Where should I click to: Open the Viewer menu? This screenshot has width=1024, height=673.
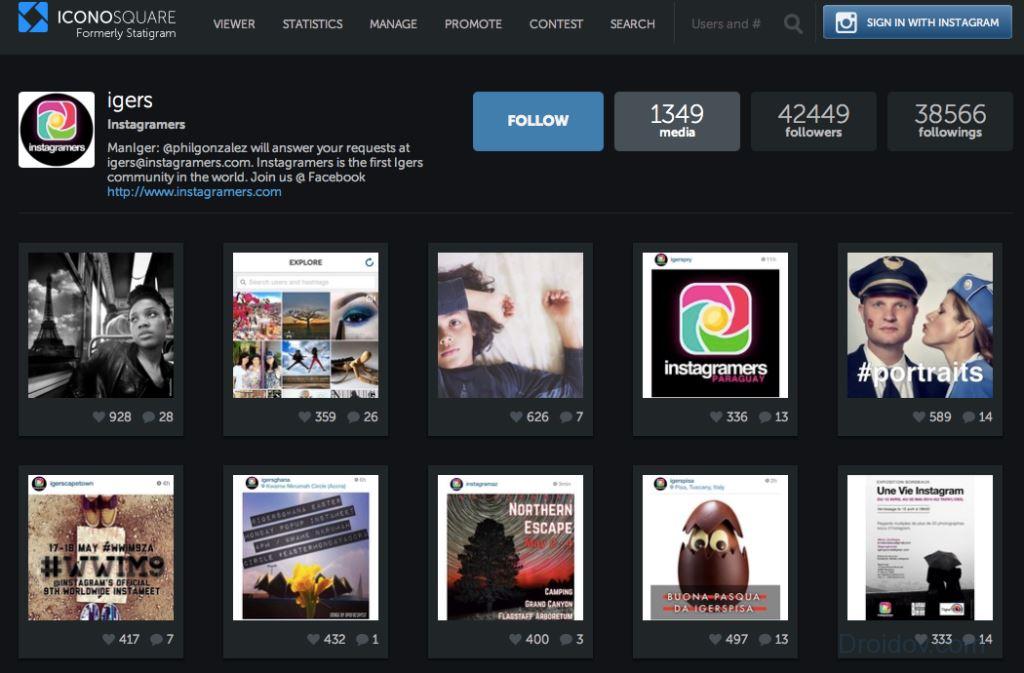234,24
